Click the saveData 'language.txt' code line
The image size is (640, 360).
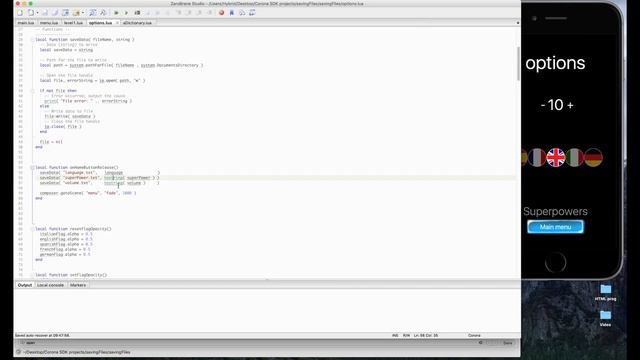pos(99,173)
